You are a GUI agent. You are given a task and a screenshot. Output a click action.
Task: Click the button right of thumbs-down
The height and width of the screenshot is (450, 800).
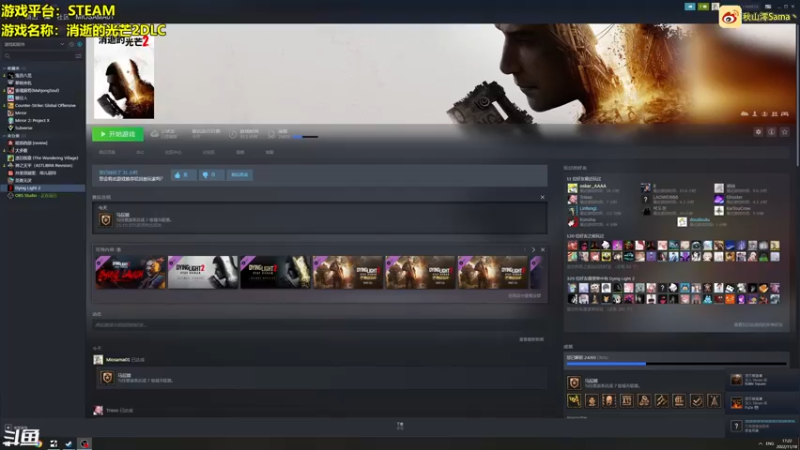coord(239,175)
